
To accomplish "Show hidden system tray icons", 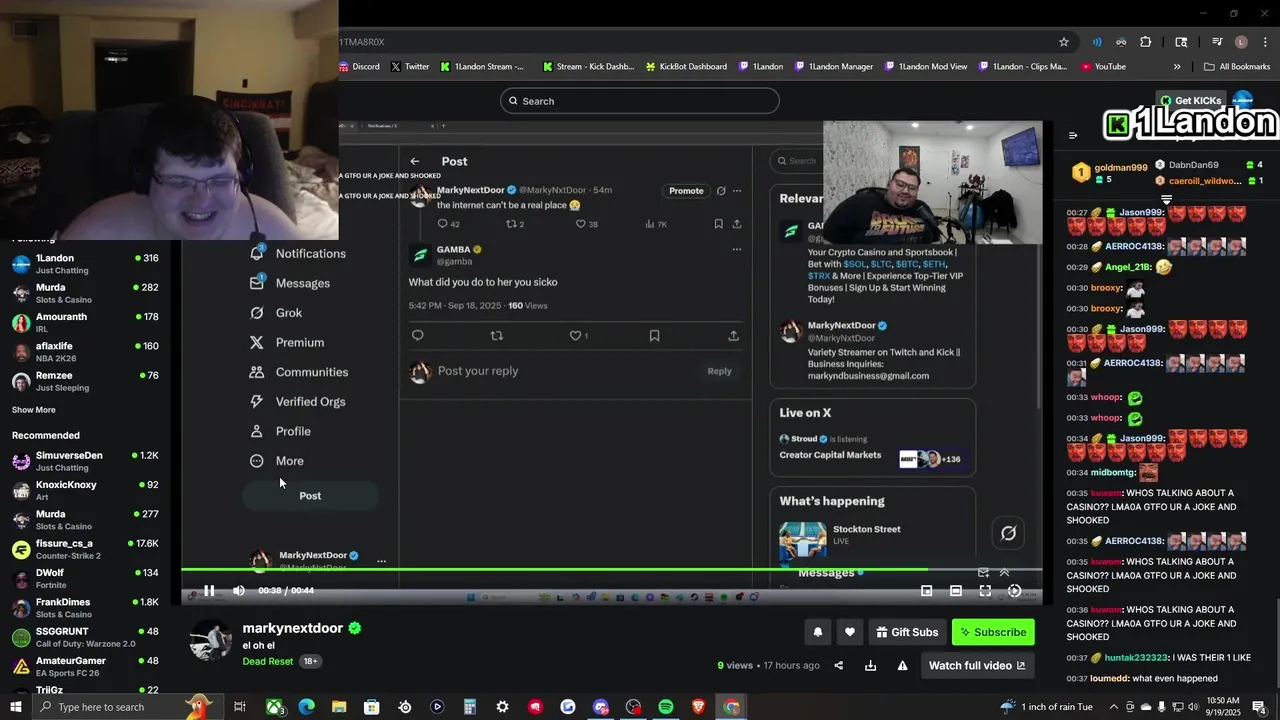I will coord(1116,707).
